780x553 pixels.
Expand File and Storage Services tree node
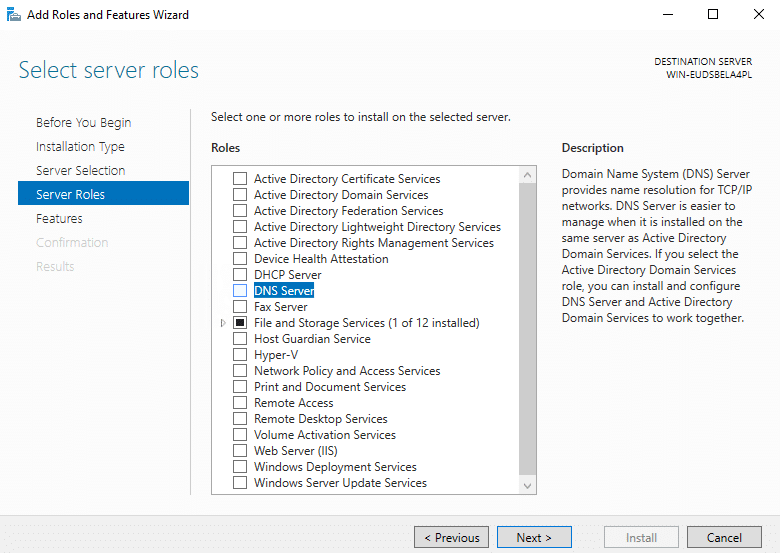[222, 323]
